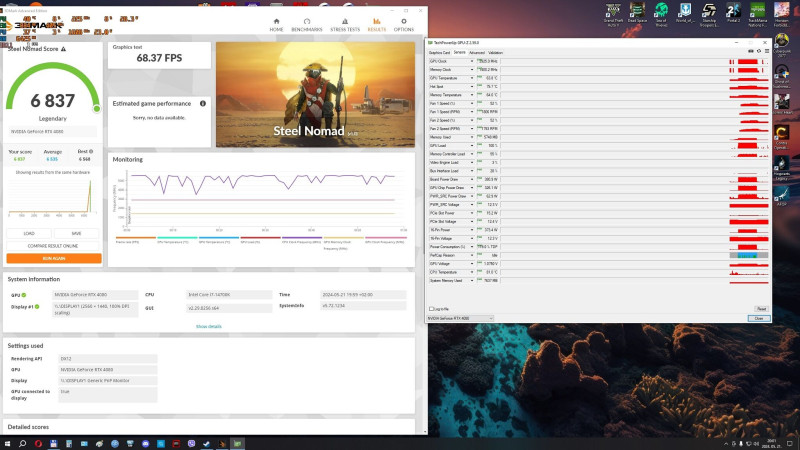Open the GPU-Z hamburger menu icon
The height and width of the screenshot is (450, 800).
[766, 52]
